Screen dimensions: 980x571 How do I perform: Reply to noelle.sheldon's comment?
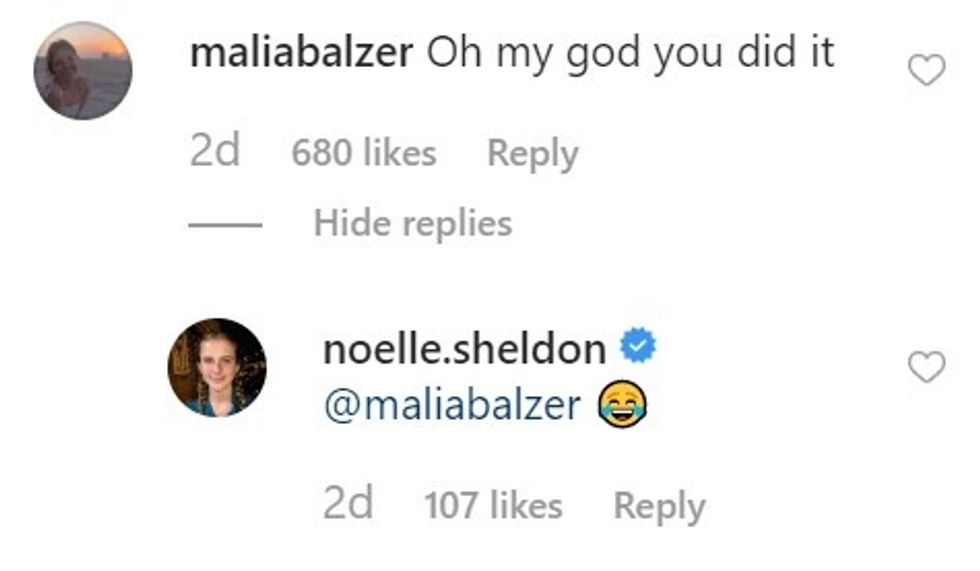point(659,506)
